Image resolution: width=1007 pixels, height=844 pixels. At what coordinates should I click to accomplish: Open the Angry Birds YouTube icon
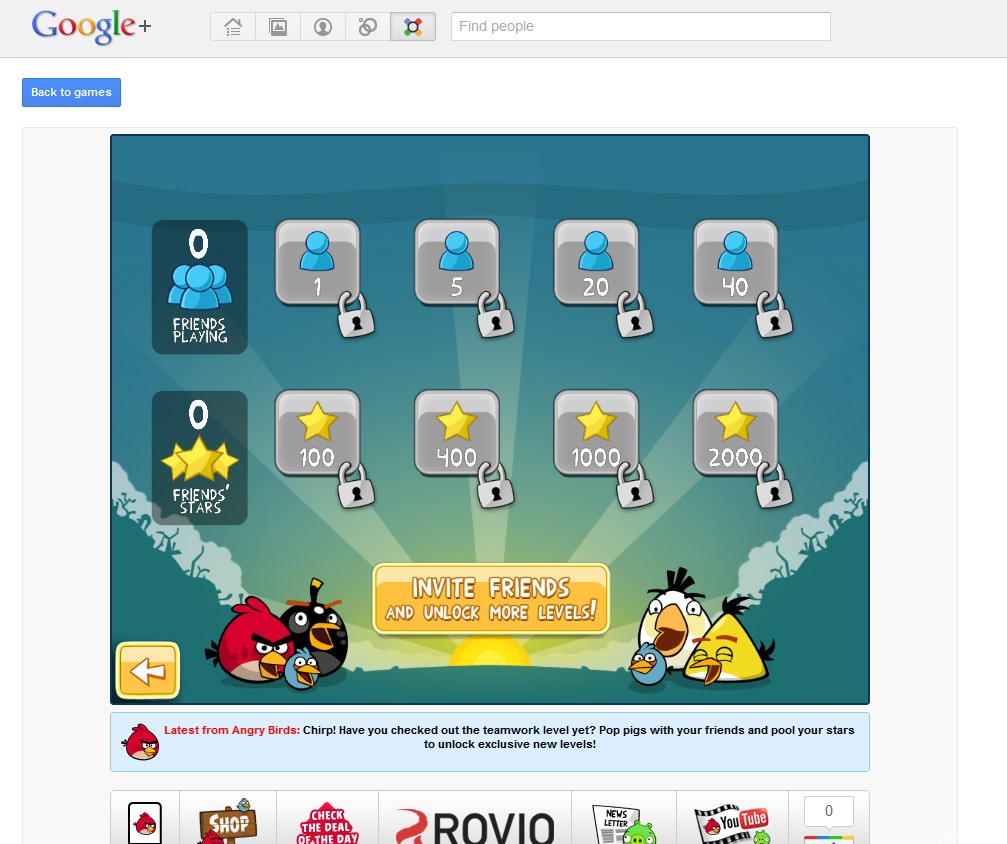(732, 824)
